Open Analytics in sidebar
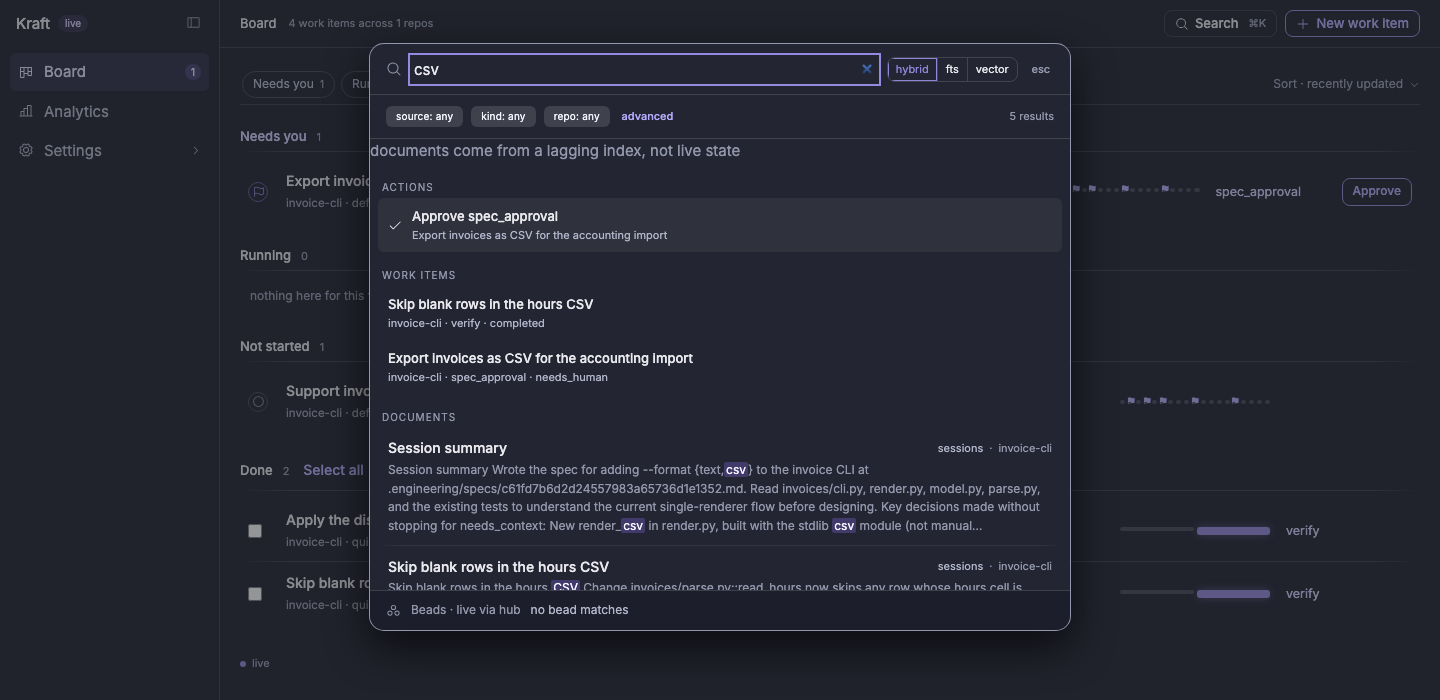 [109, 111]
